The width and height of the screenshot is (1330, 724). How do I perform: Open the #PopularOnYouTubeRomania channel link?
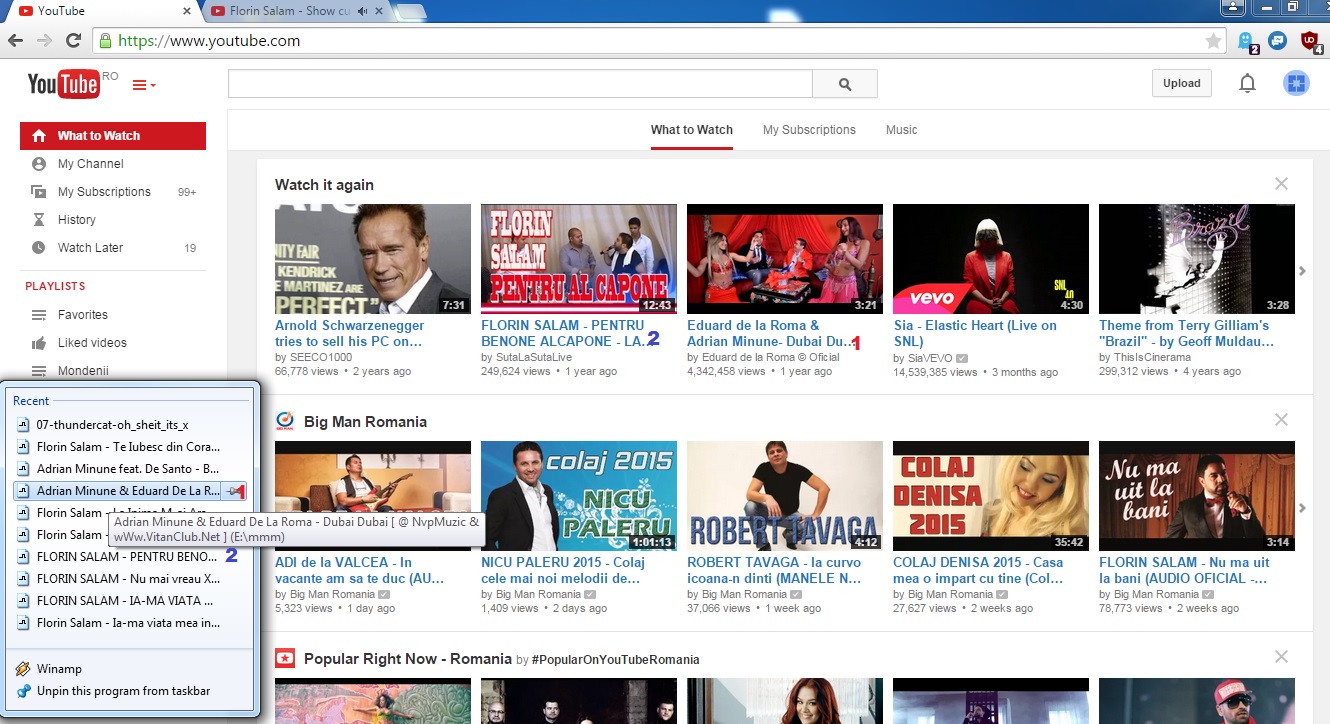tap(615, 659)
